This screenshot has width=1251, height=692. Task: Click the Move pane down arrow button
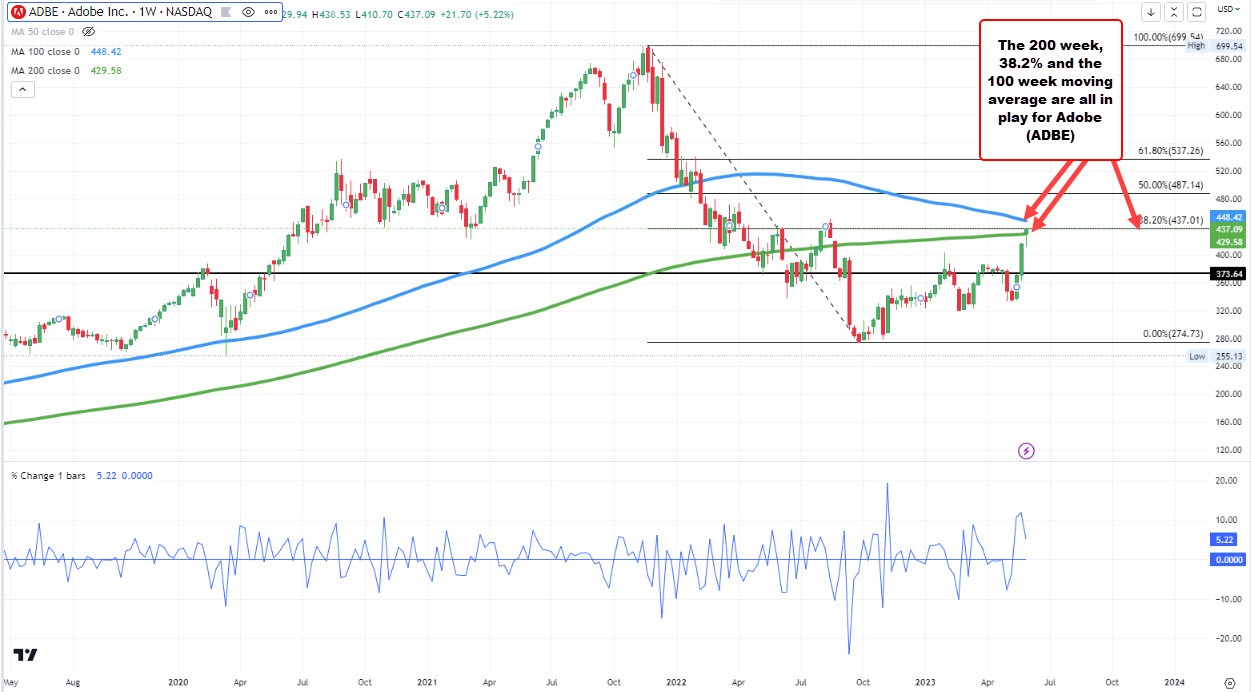pos(1152,13)
